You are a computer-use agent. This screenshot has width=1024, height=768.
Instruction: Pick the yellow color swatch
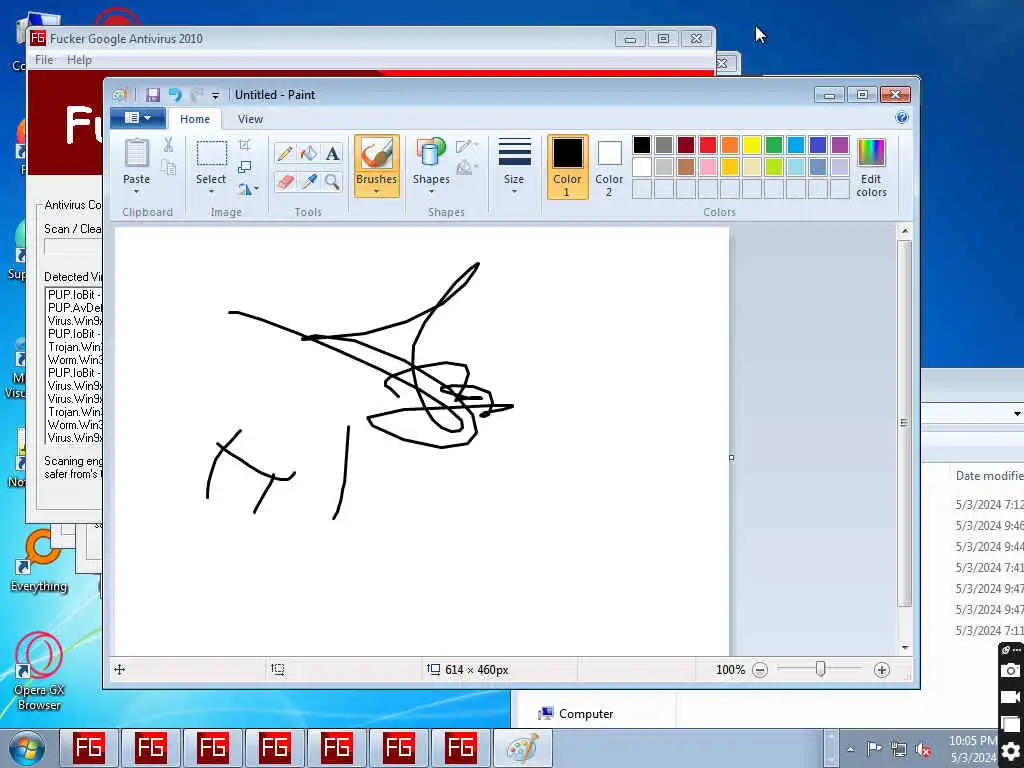tap(752, 145)
